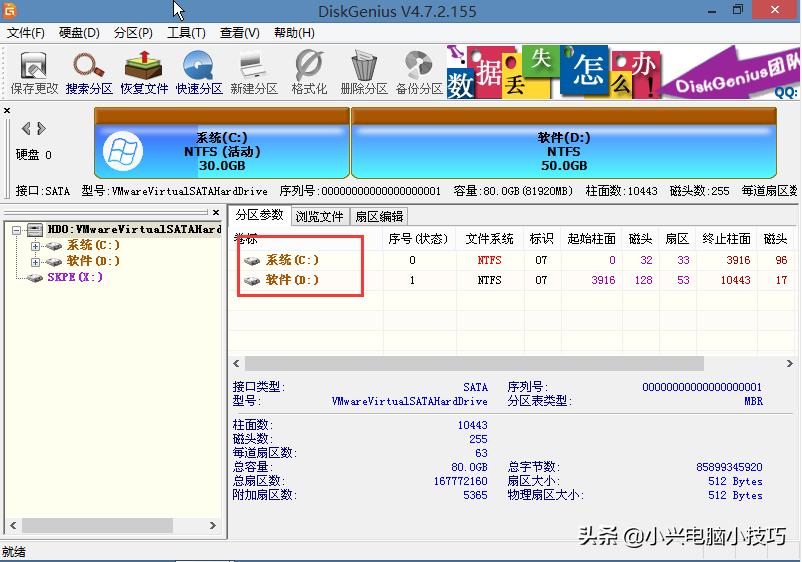Launch the Recover Files (恢复文件) tool

click(144, 72)
